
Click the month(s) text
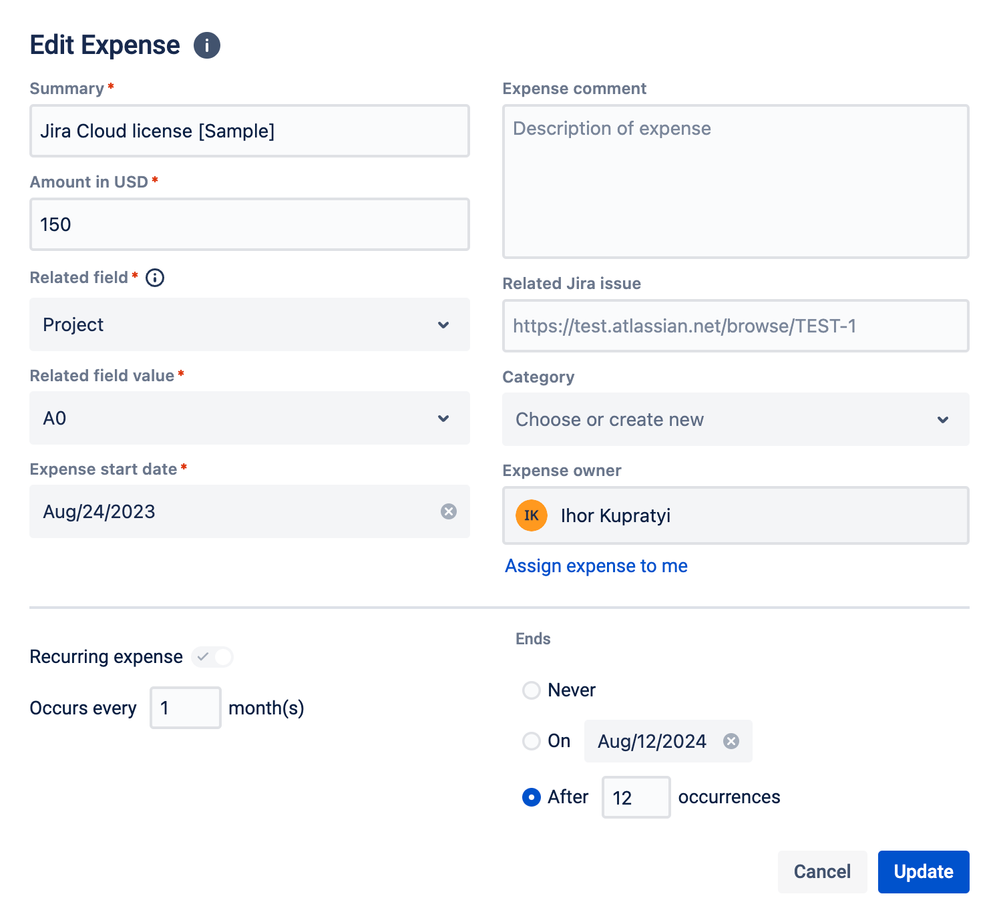[x=266, y=708]
